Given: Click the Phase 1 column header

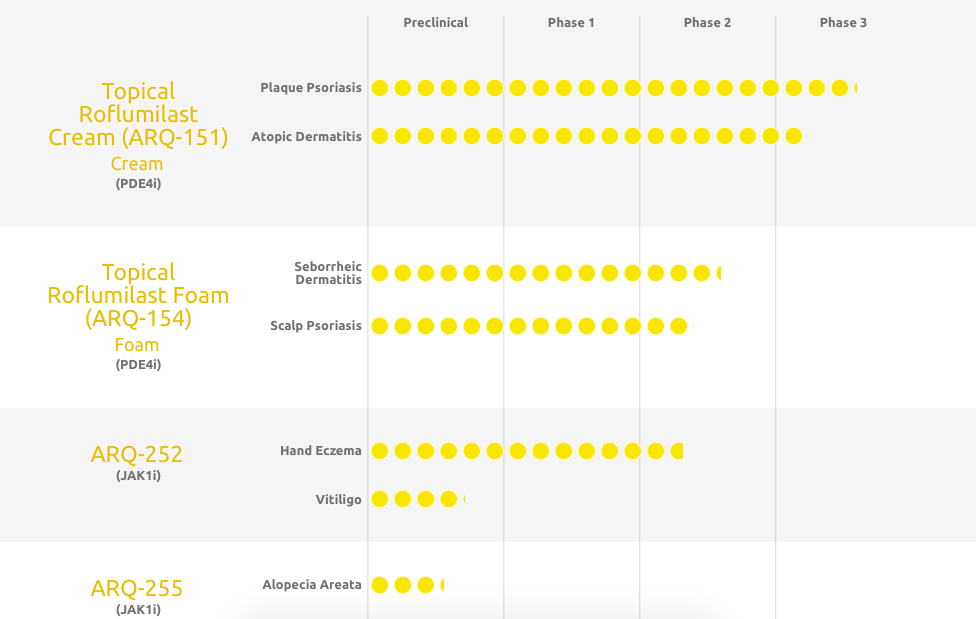Looking at the screenshot, I should coord(571,22).
